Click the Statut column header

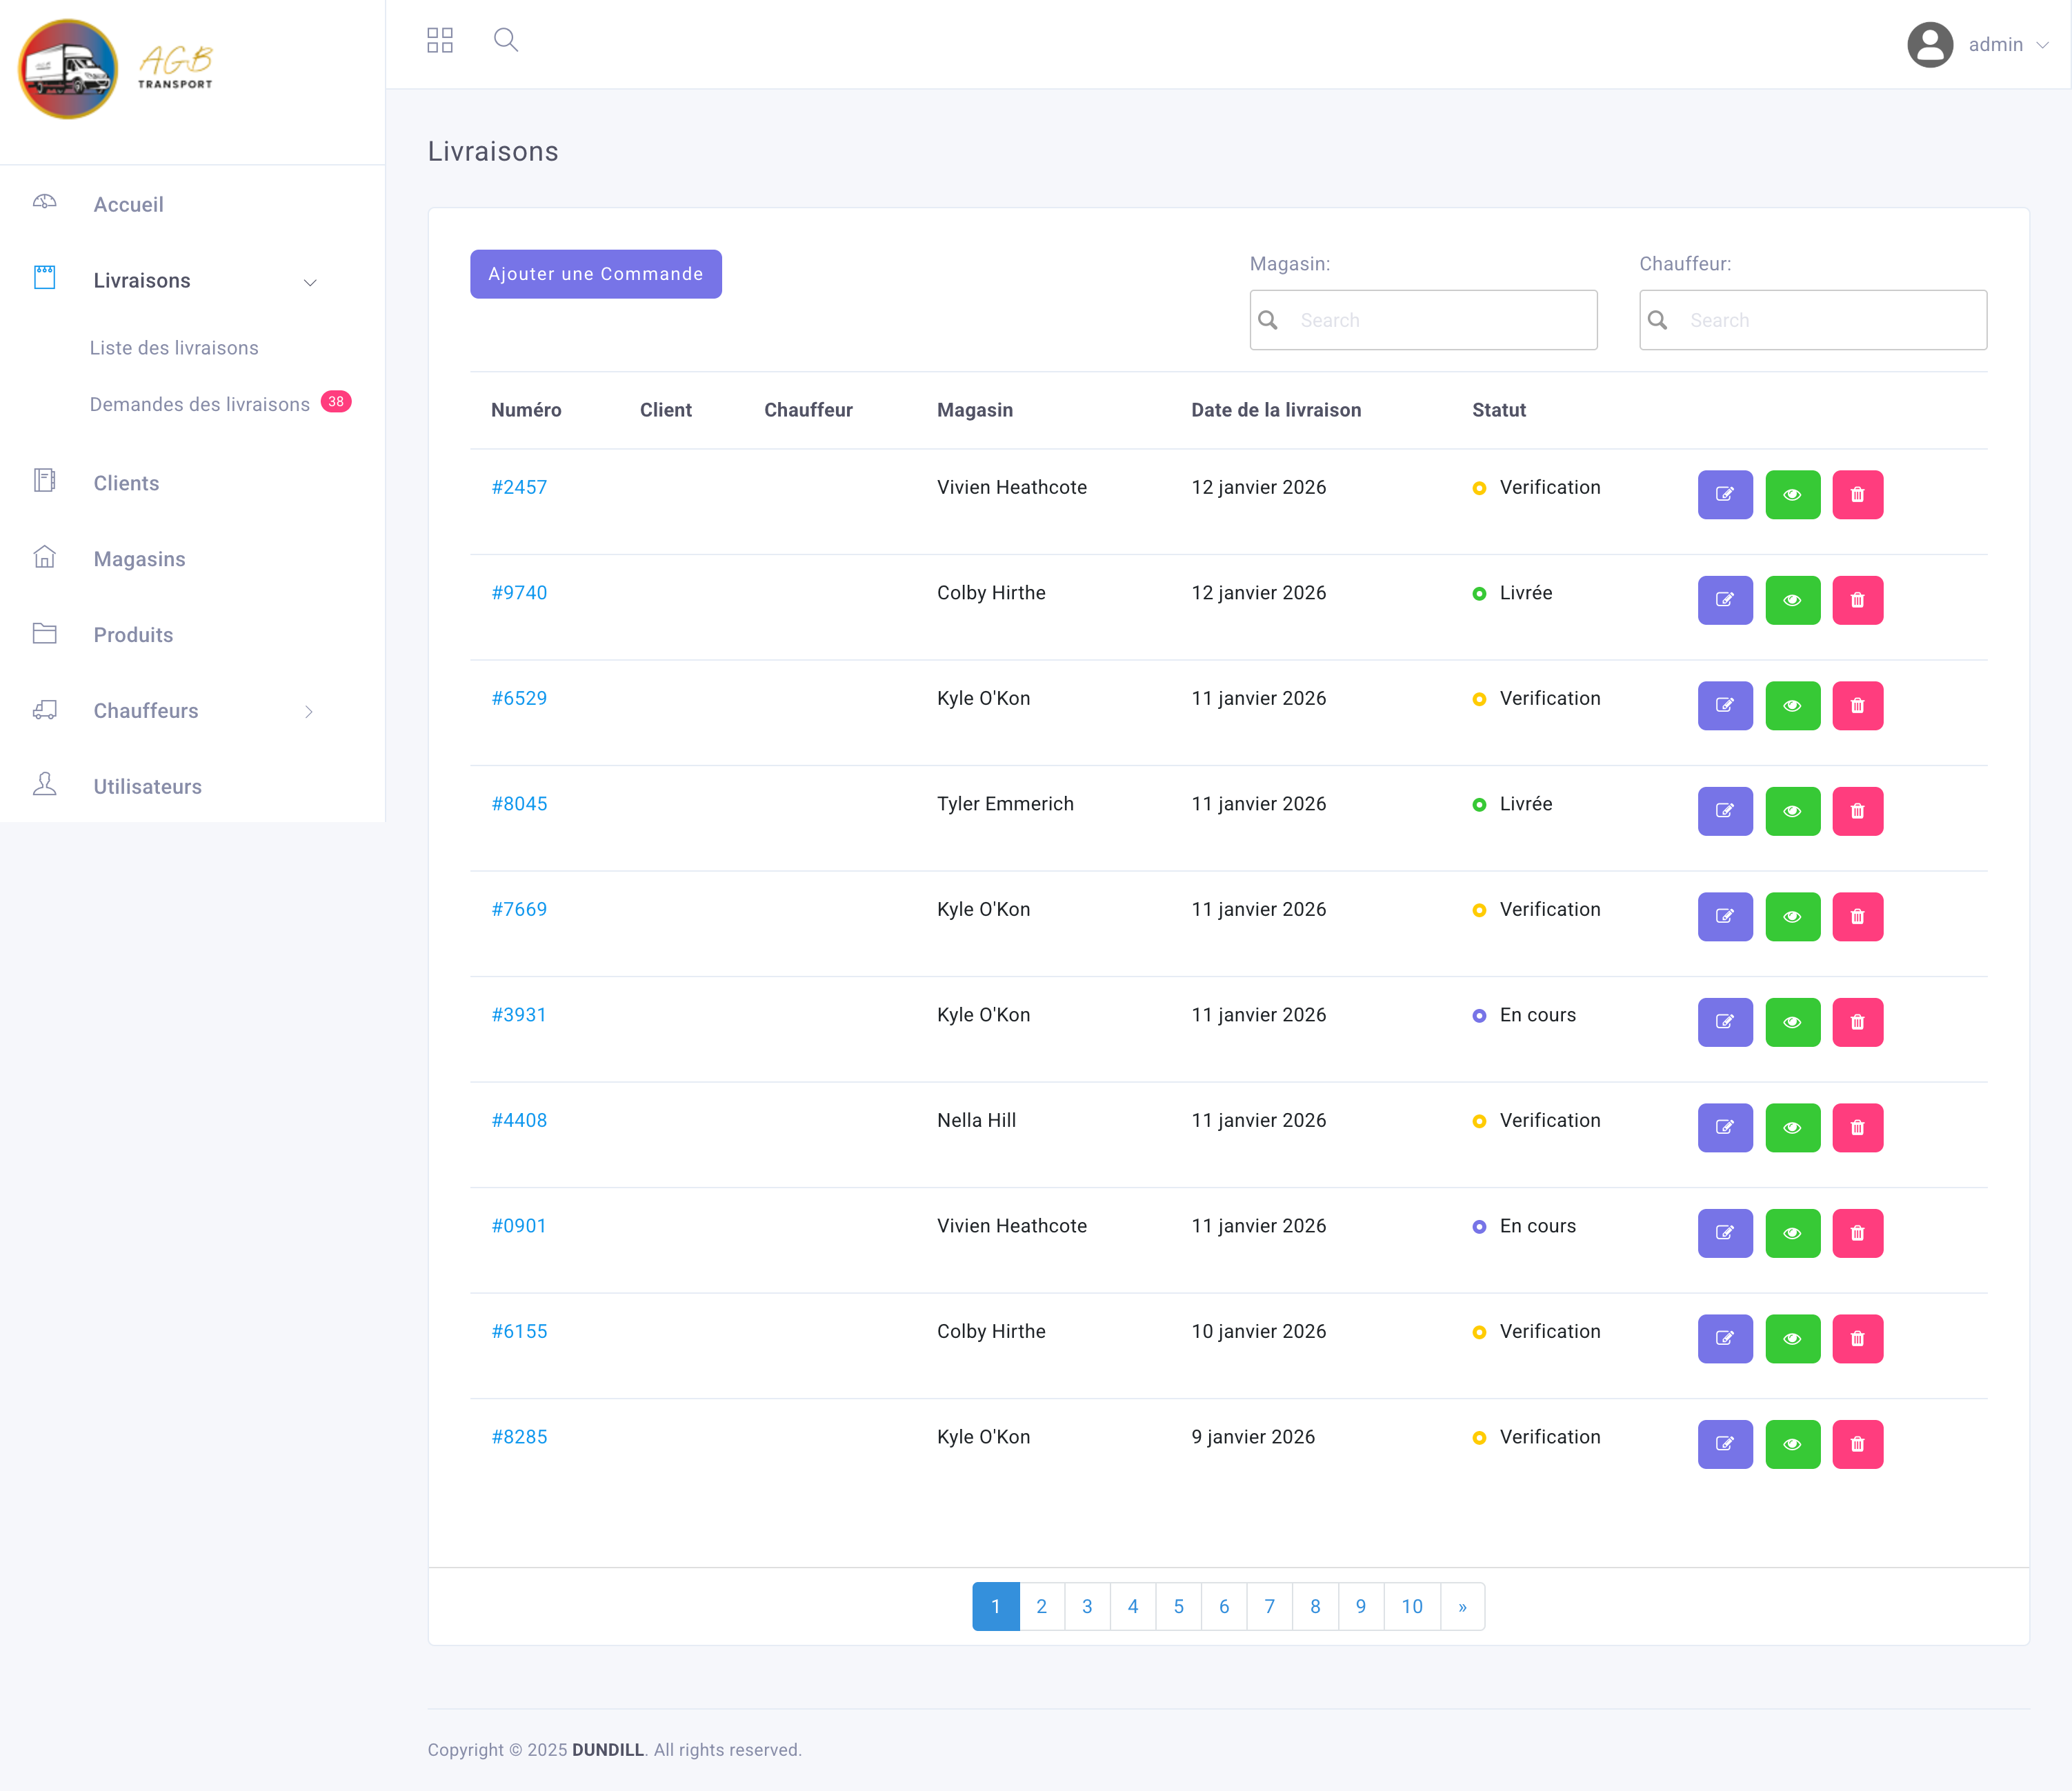tap(1498, 410)
